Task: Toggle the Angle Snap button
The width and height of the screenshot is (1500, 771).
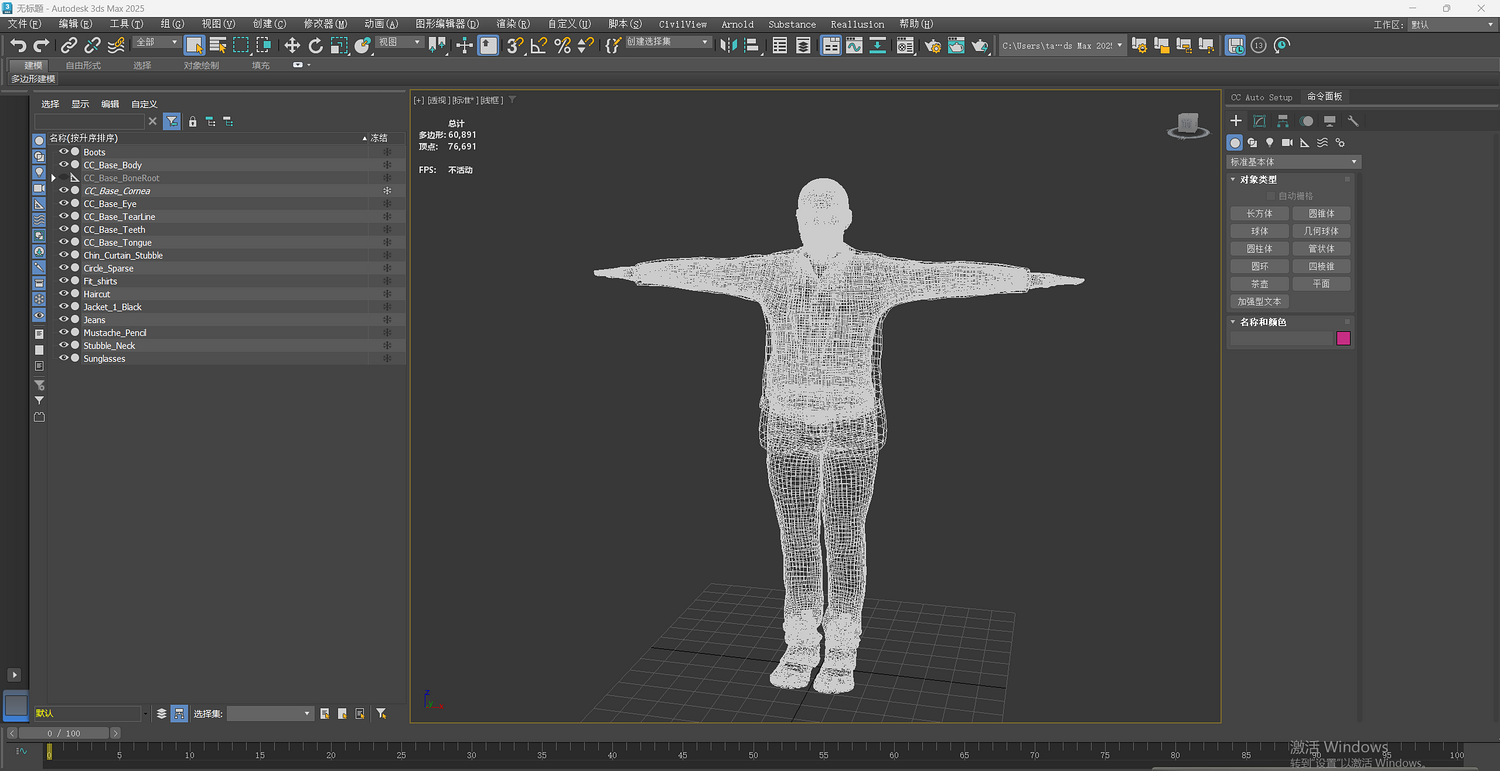Action: tap(539, 45)
